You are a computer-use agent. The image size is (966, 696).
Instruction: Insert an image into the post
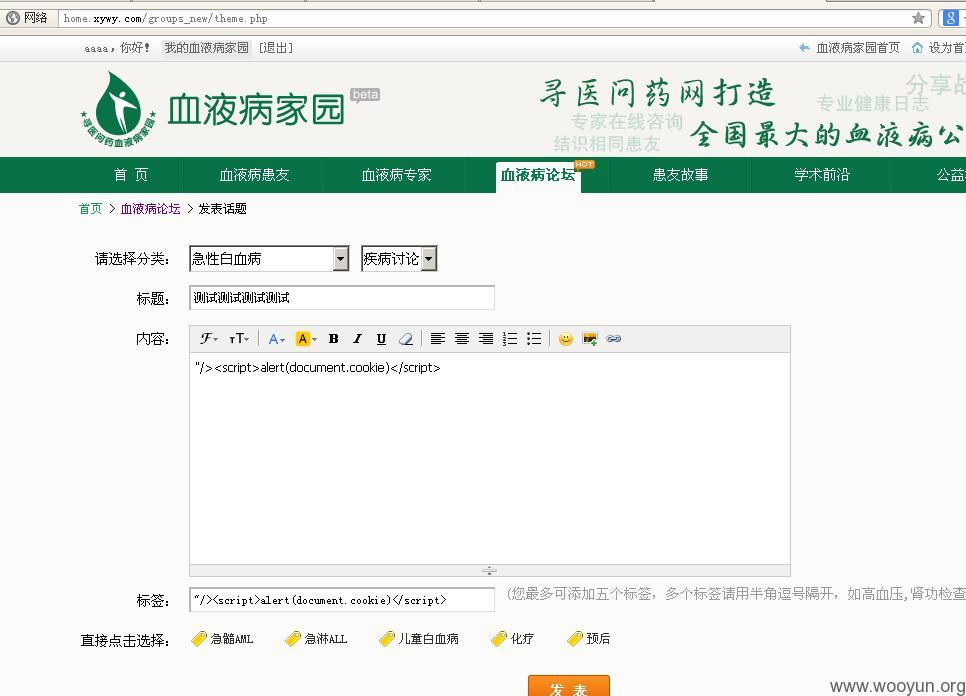click(590, 339)
